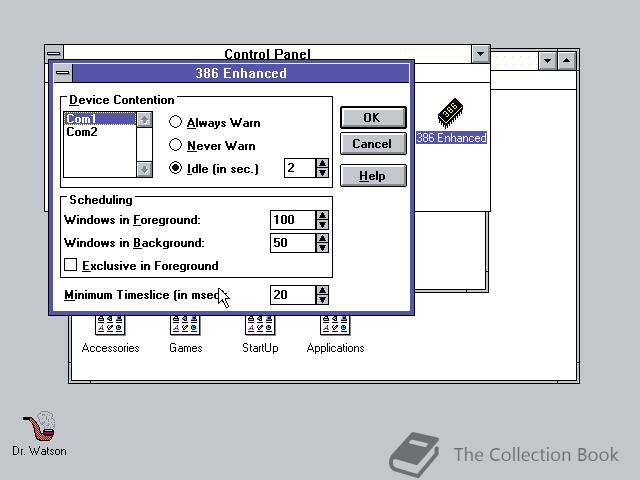Decrease Windows in Foreground priority
This screenshot has width=640, height=480.
tap(322, 224)
